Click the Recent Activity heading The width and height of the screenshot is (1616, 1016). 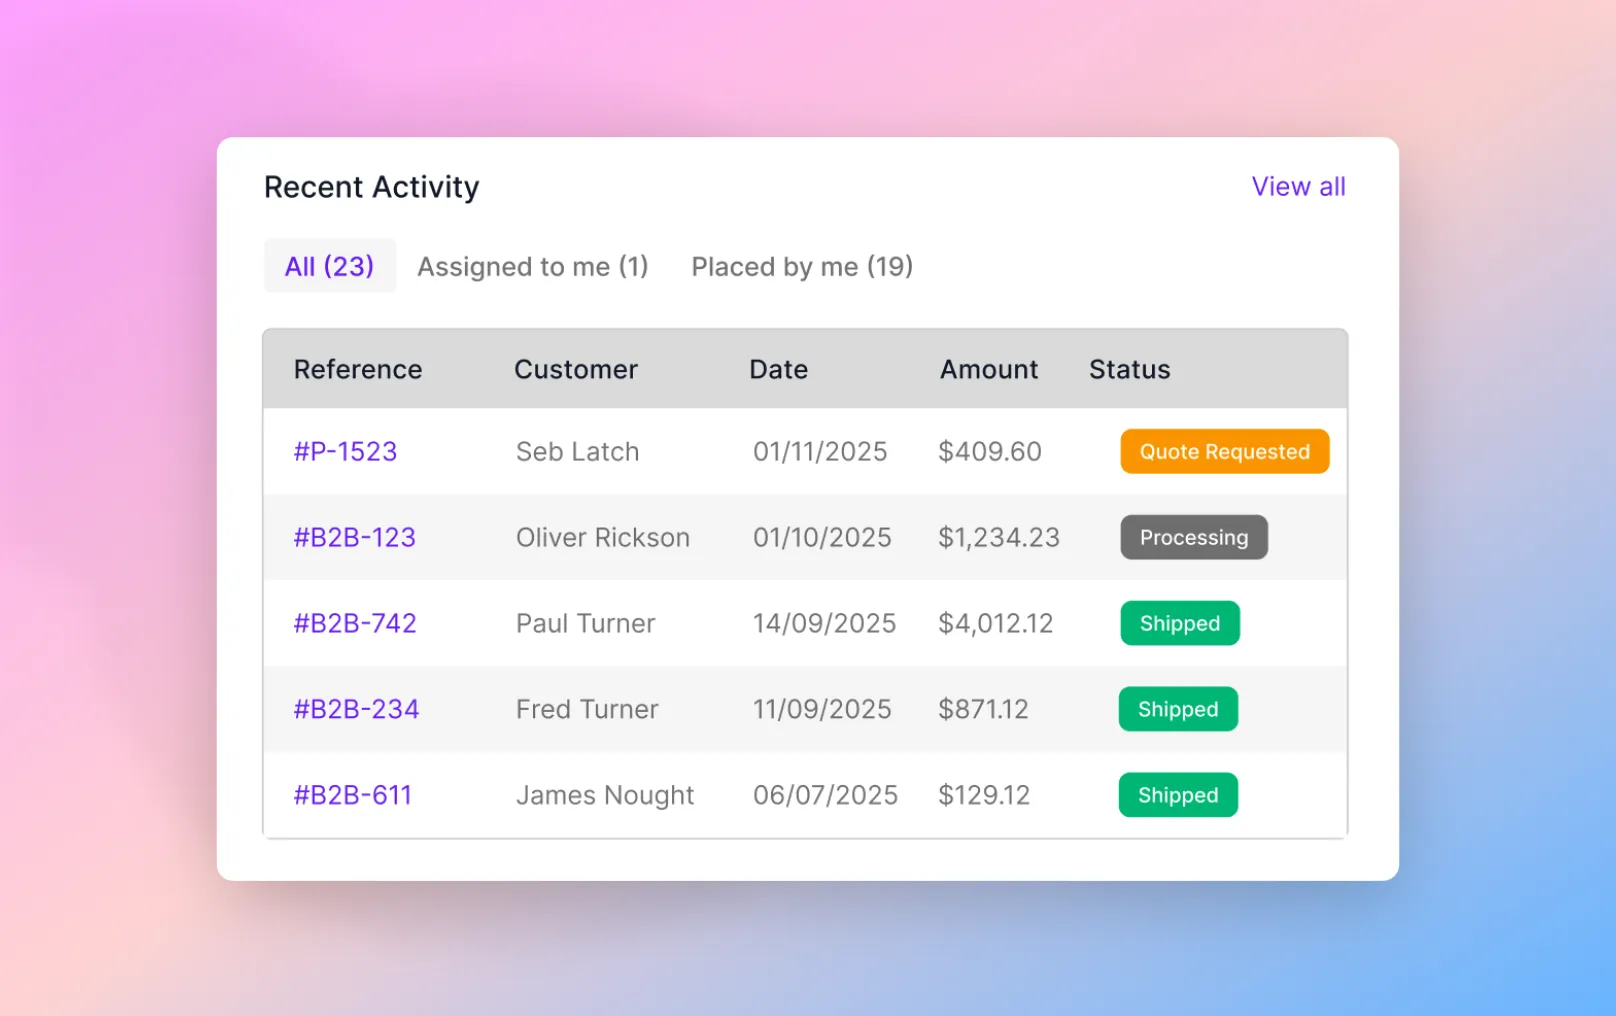click(x=372, y=187)
